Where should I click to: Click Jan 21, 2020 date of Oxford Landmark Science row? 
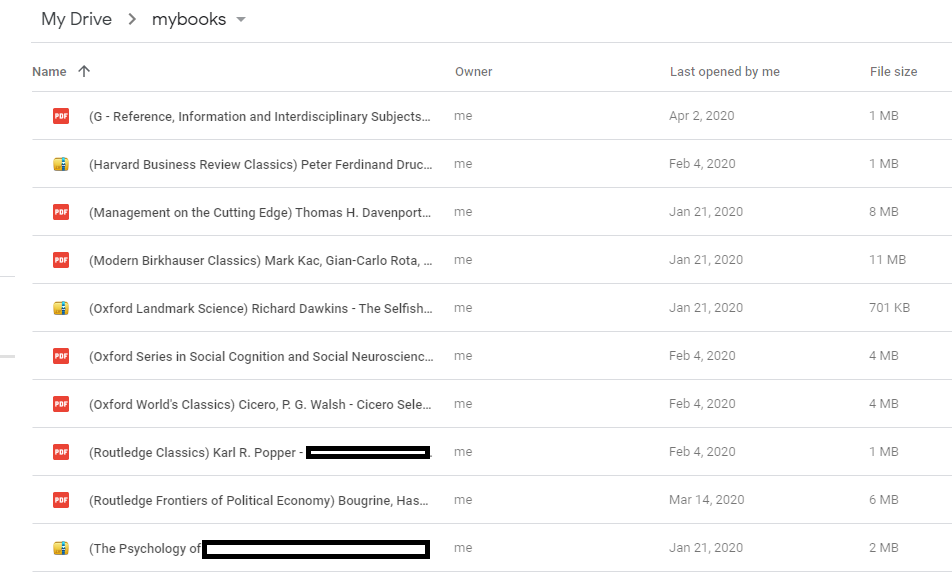pyautogui.click(x=706, y=308)
